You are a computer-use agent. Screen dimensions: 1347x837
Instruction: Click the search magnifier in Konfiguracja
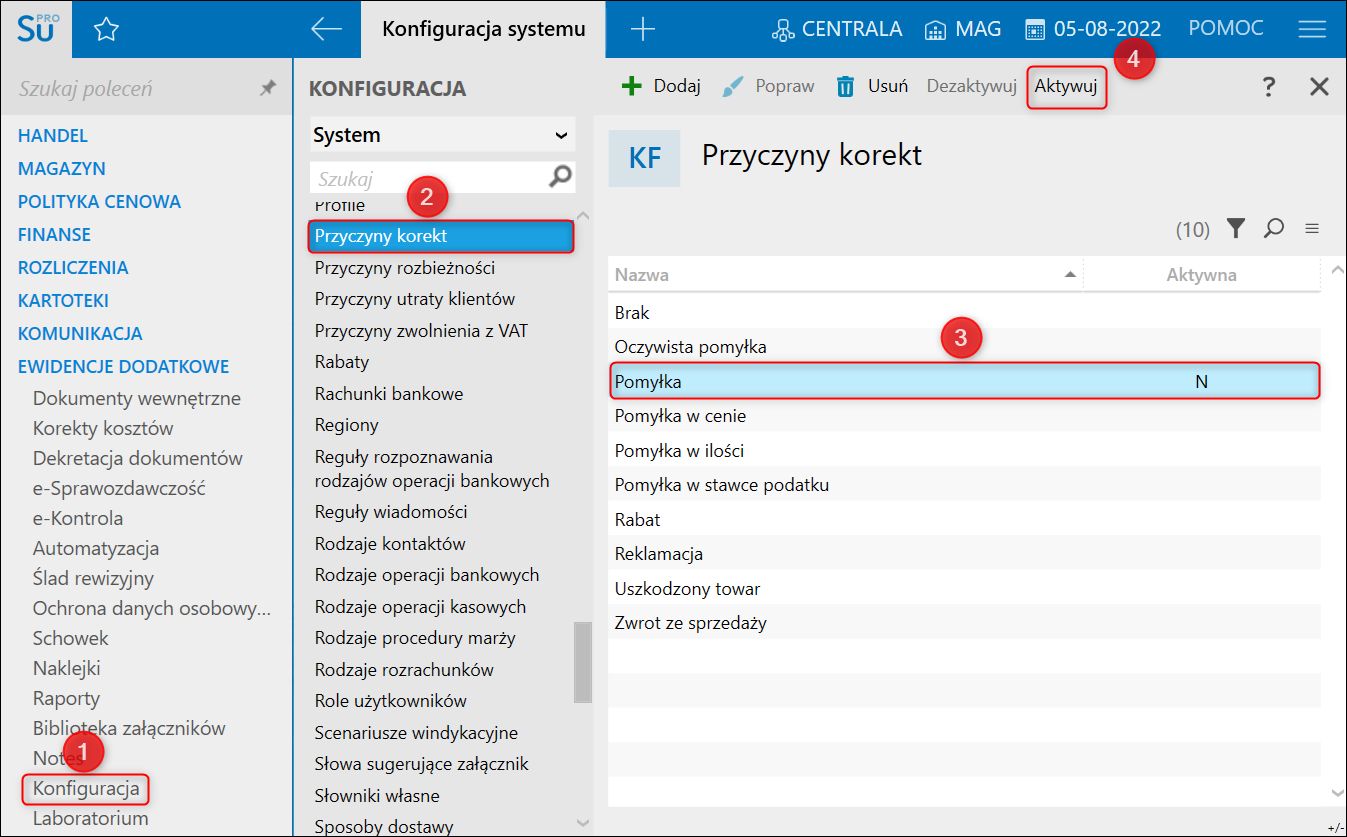(561, 177)
